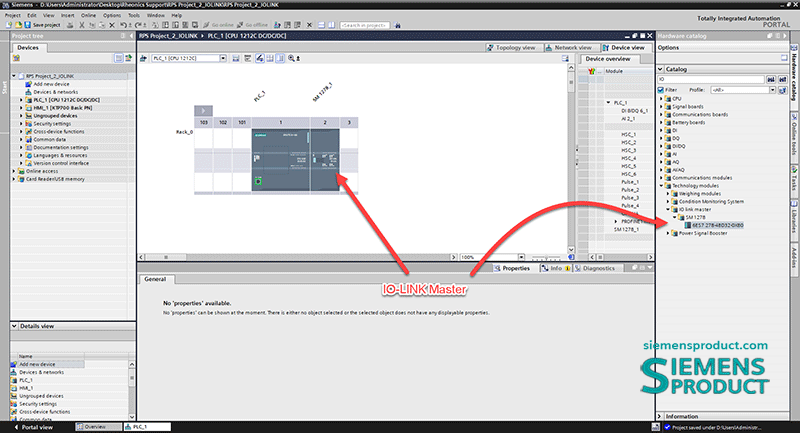Select the General tab in properties
Screen dimensions: 800x433
[155, 279]
